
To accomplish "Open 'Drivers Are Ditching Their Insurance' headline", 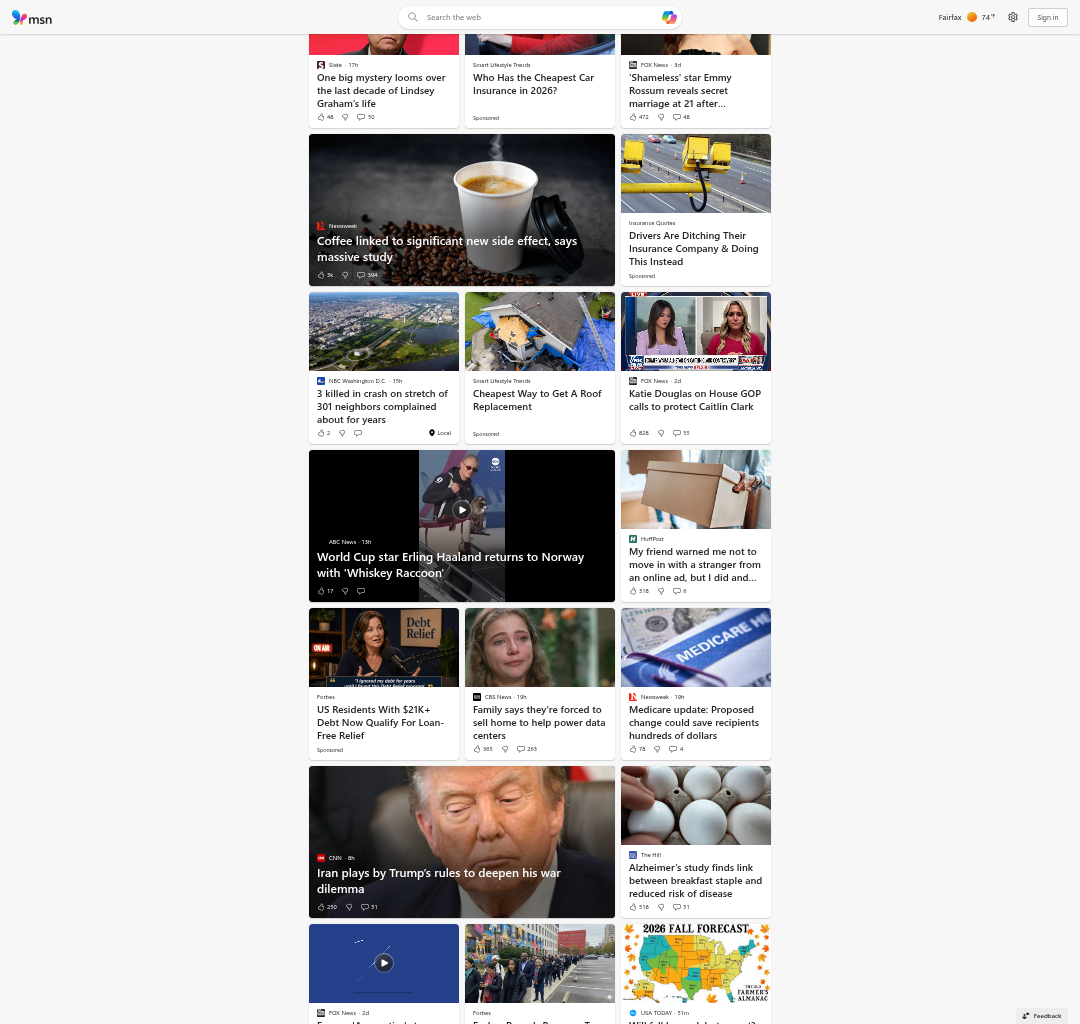I will (x=694, y=249).
